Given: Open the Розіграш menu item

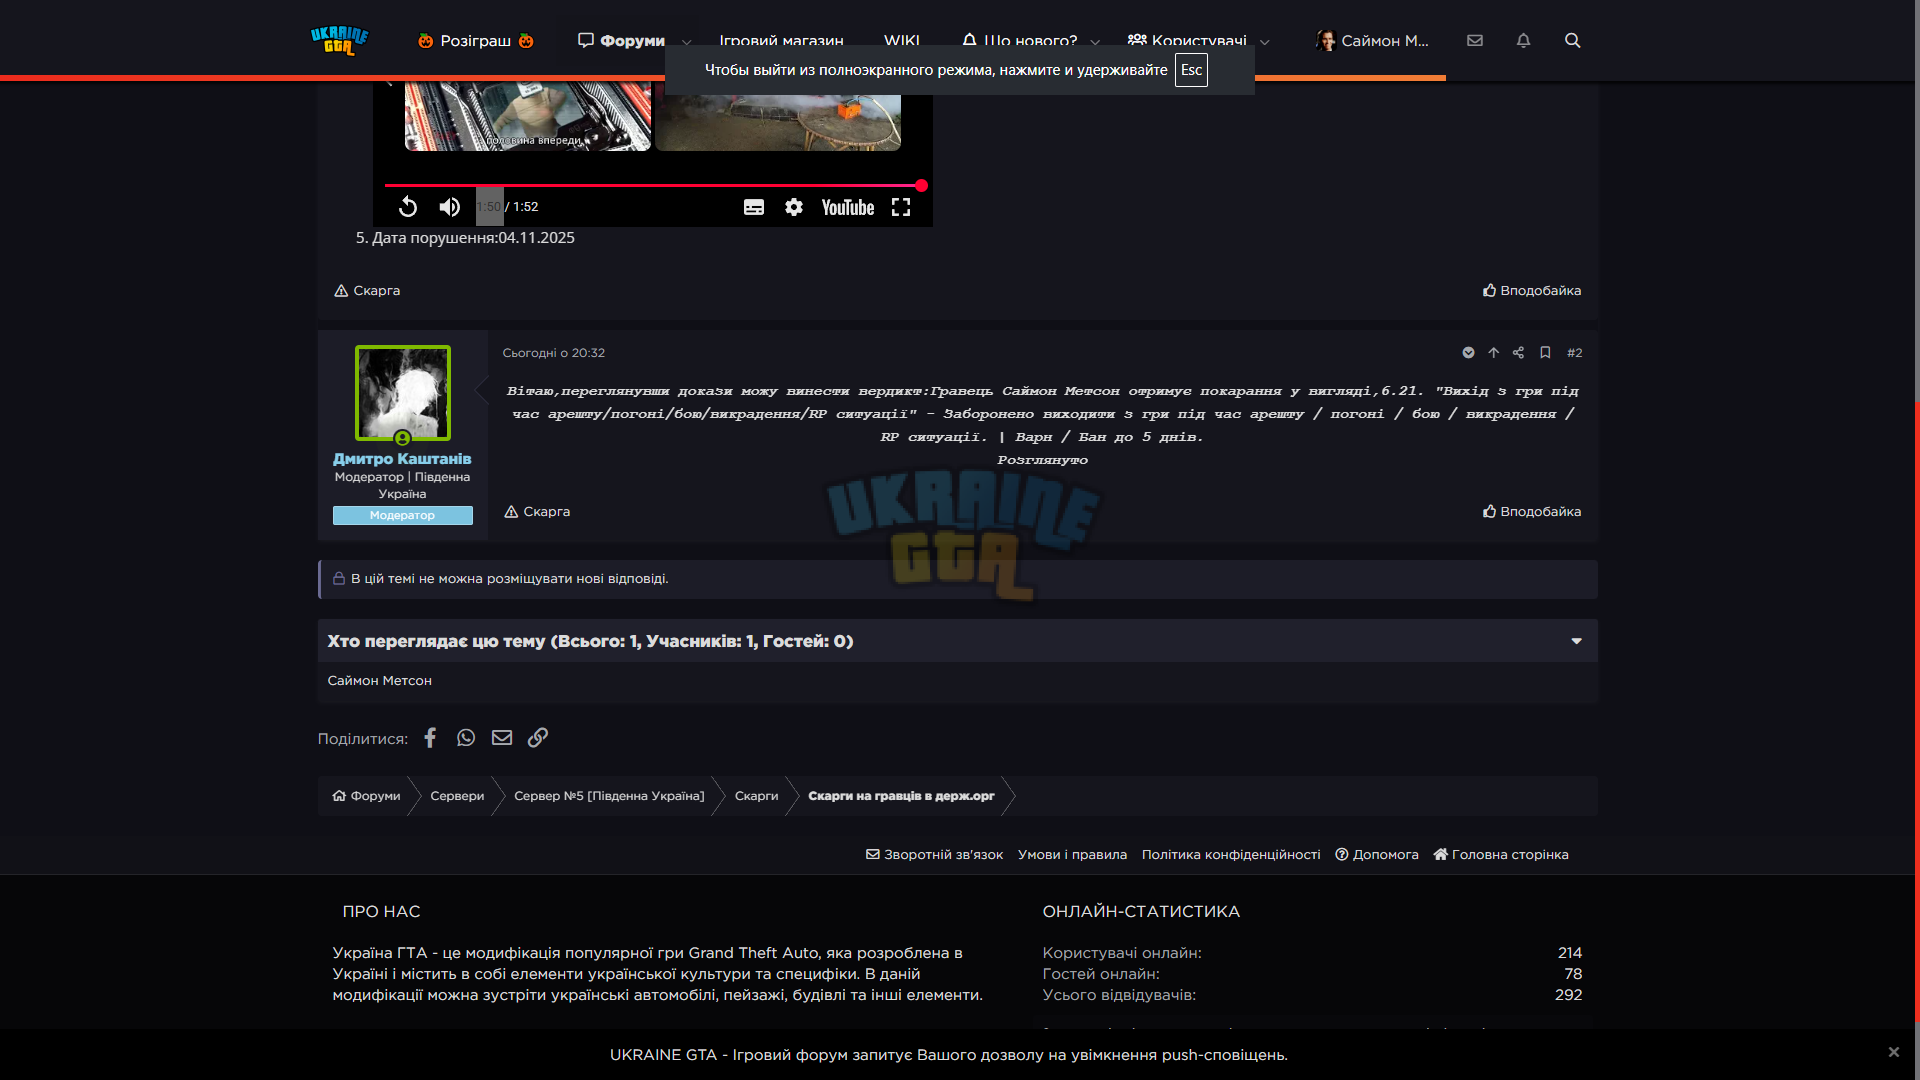Looking at the screenshot, I should click(476, 41).
